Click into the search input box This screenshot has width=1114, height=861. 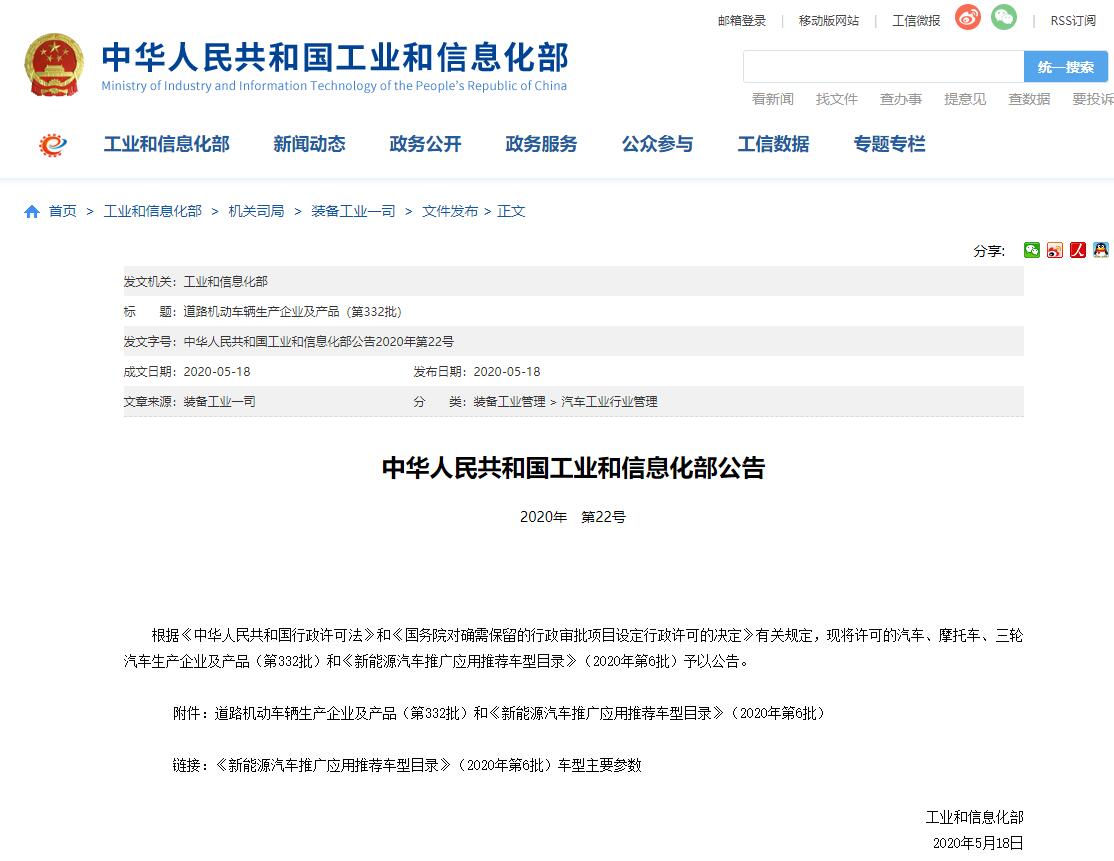[x=883, y=67]
